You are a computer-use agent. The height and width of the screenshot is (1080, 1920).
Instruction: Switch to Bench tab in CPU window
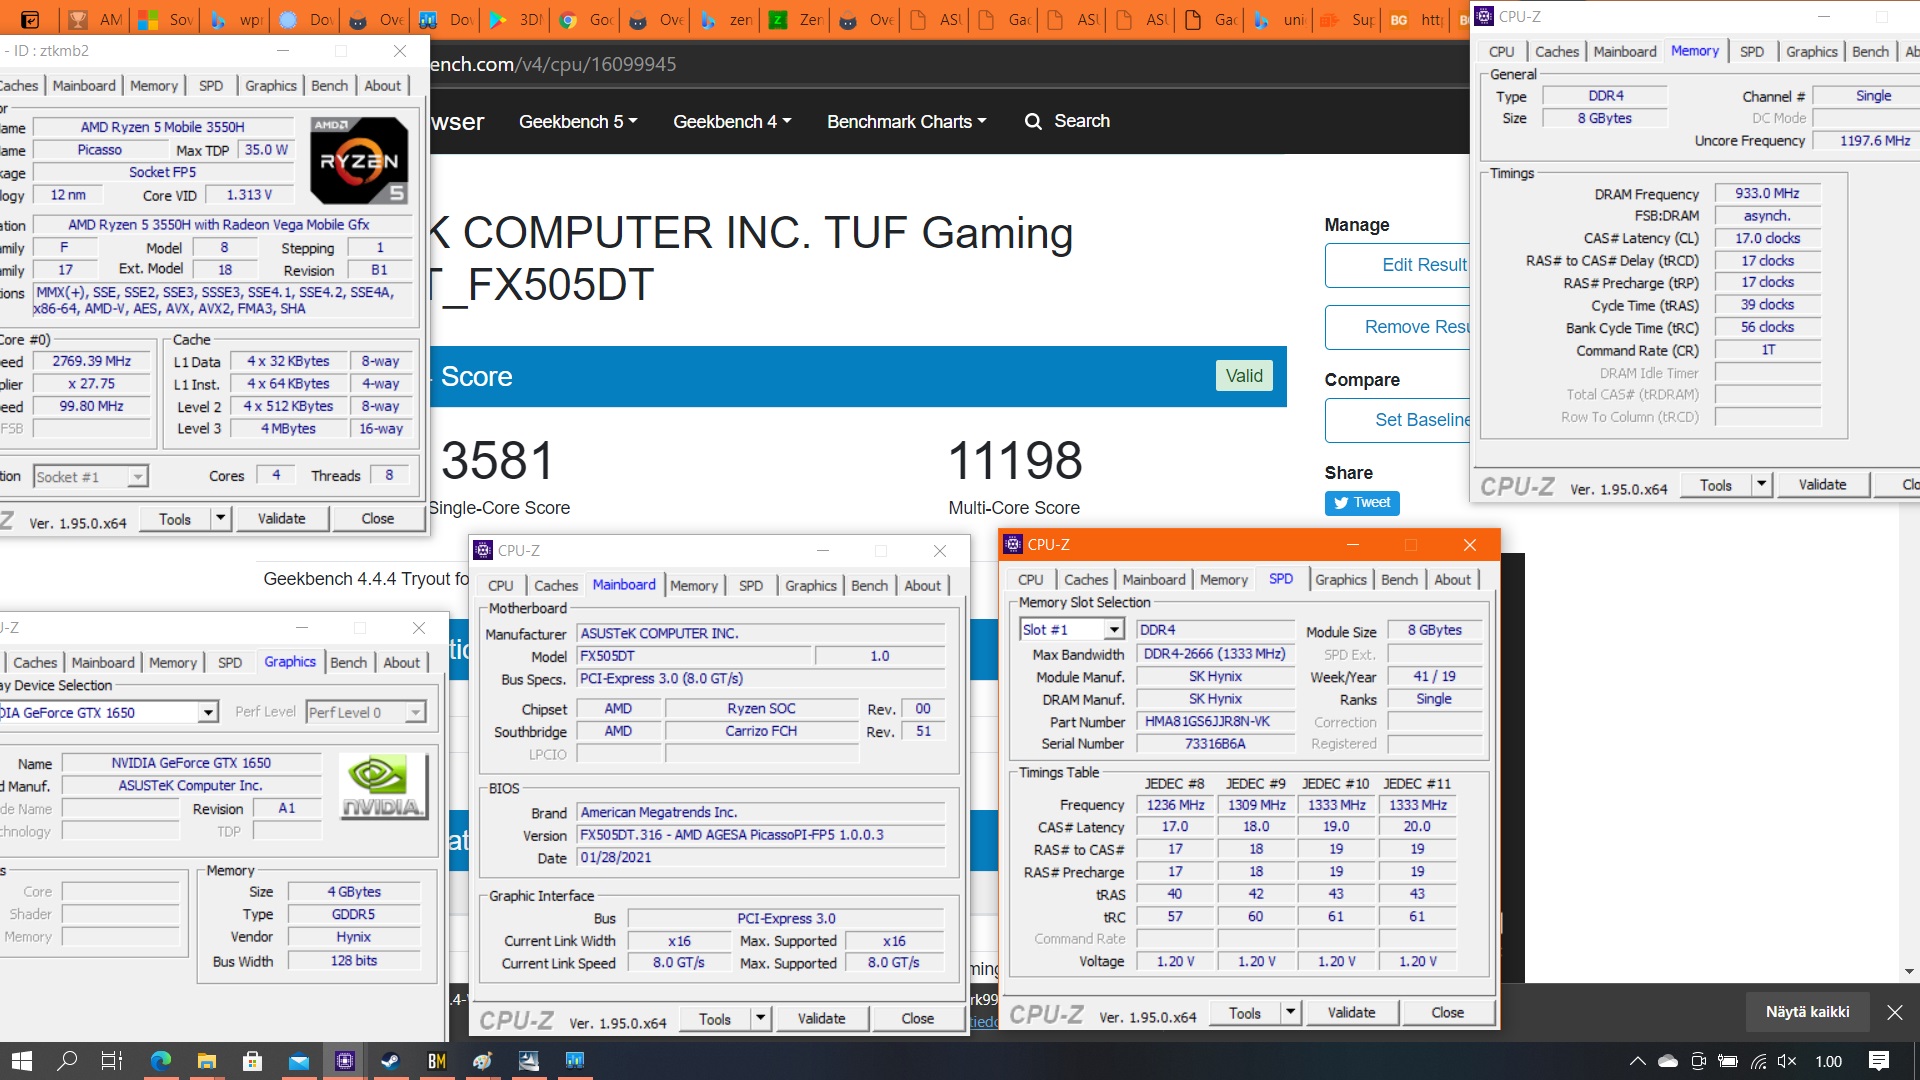pyautogui.click(x=329, y=86)
